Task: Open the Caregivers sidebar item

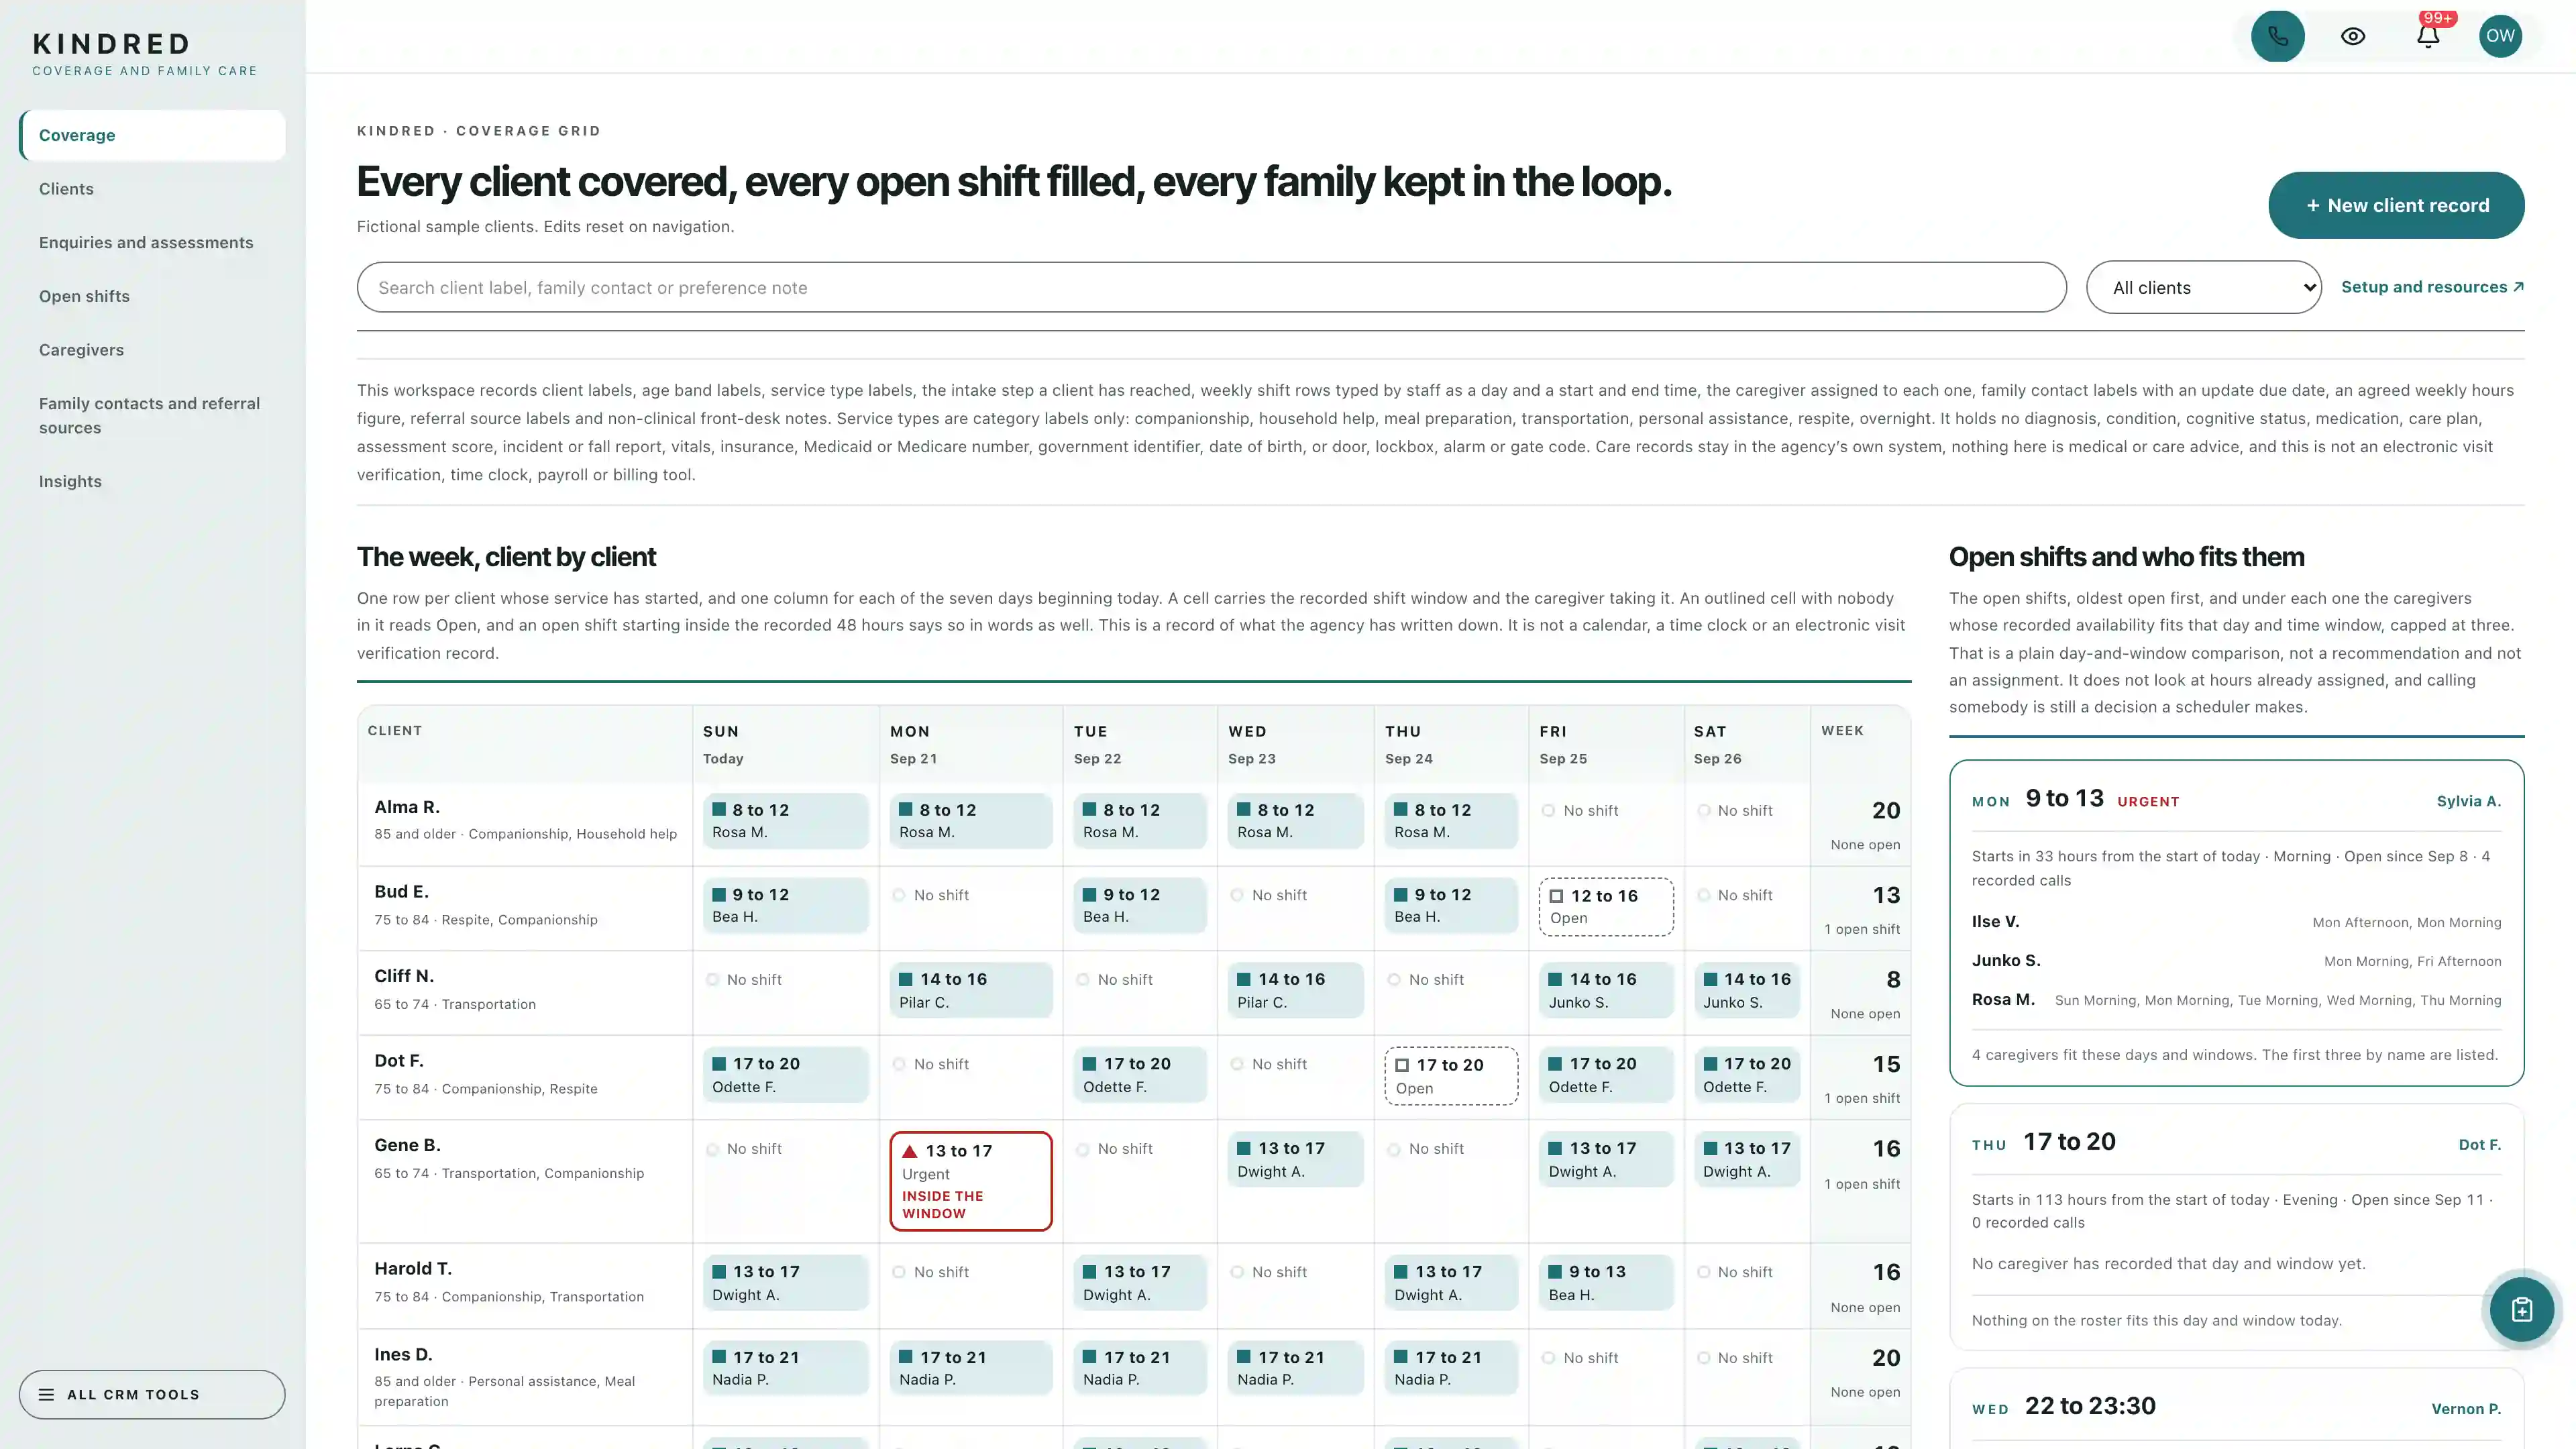Action: click(x=152, y=350)
